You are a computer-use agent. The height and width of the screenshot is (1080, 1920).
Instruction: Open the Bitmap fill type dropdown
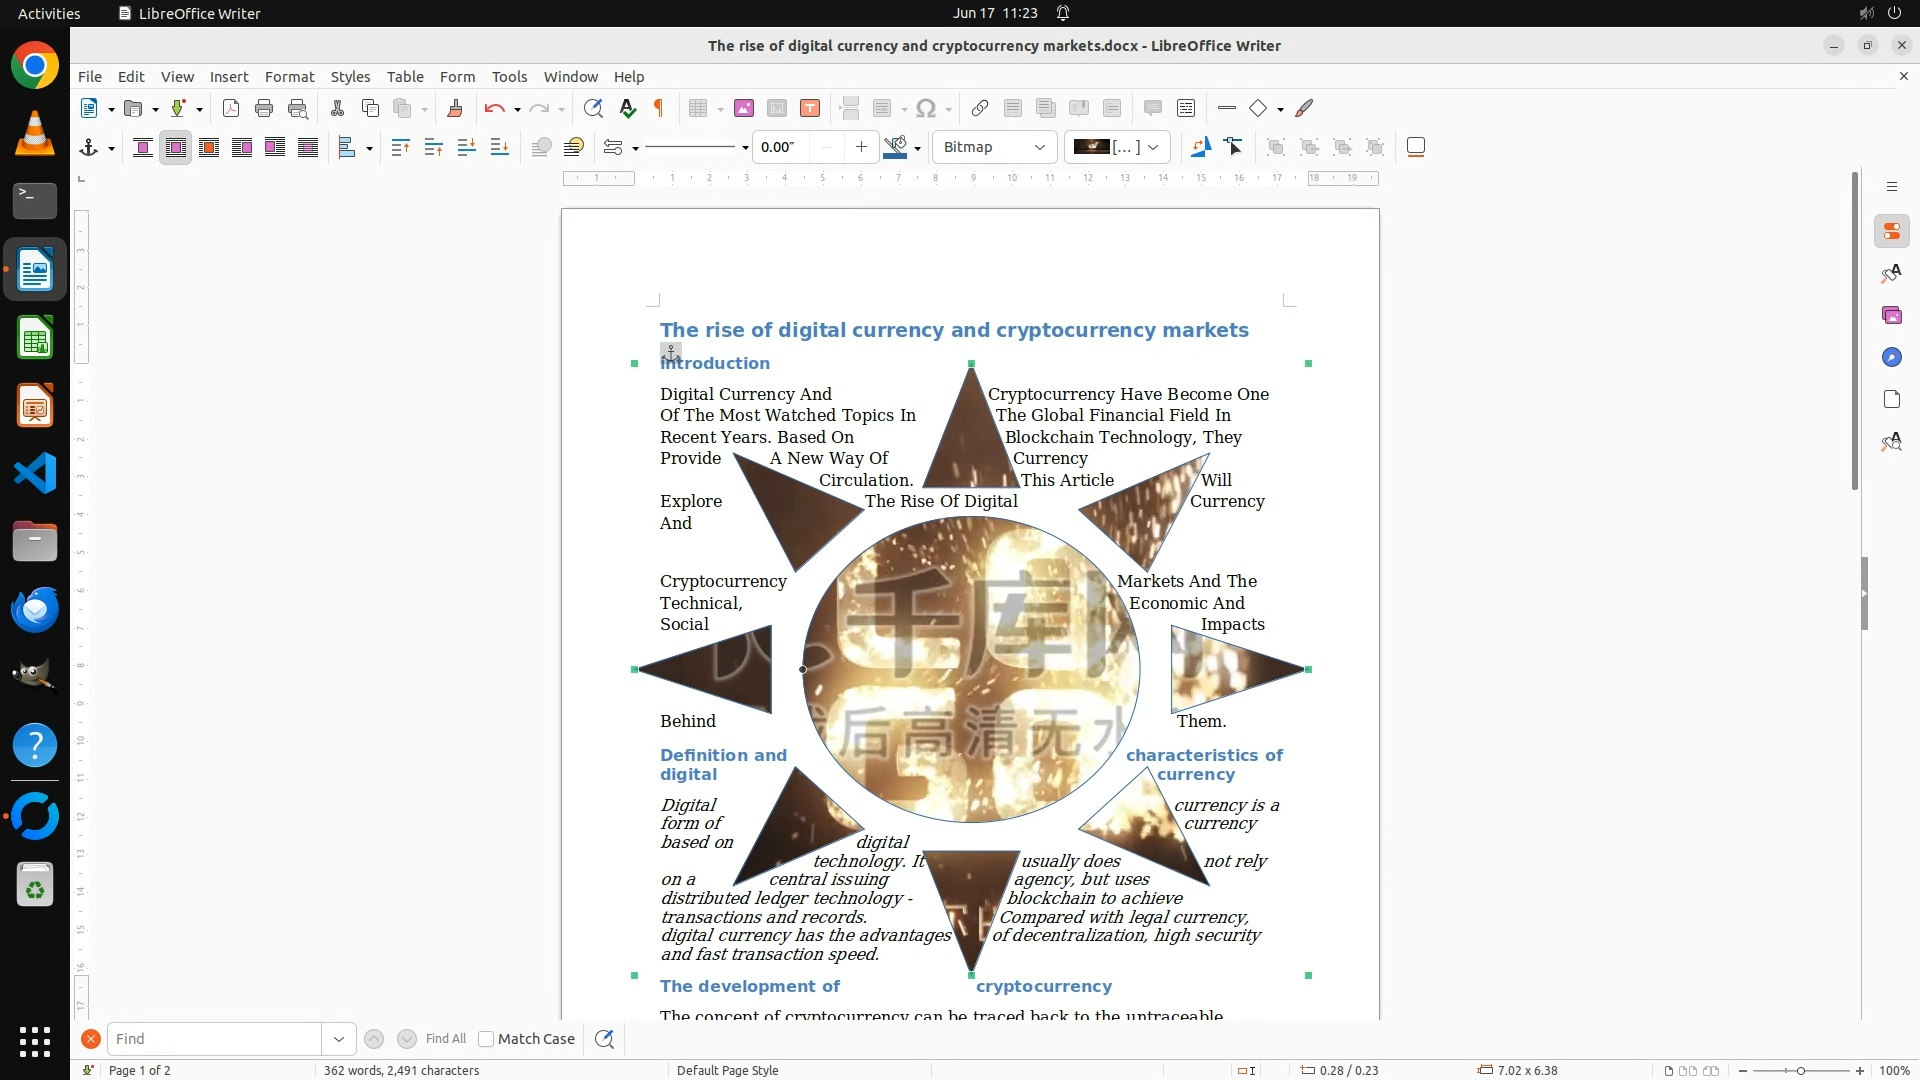pyautogui.click(x=993, y=147)
